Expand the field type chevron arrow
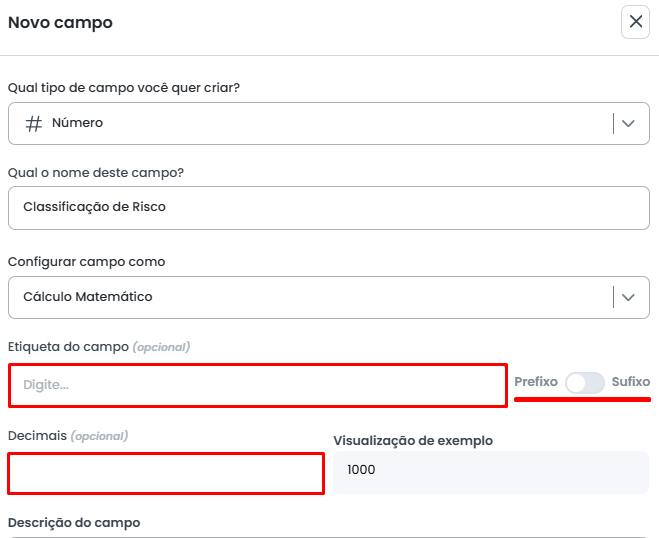The width and height of the screenshot is (659, 538). coord(628,124)
